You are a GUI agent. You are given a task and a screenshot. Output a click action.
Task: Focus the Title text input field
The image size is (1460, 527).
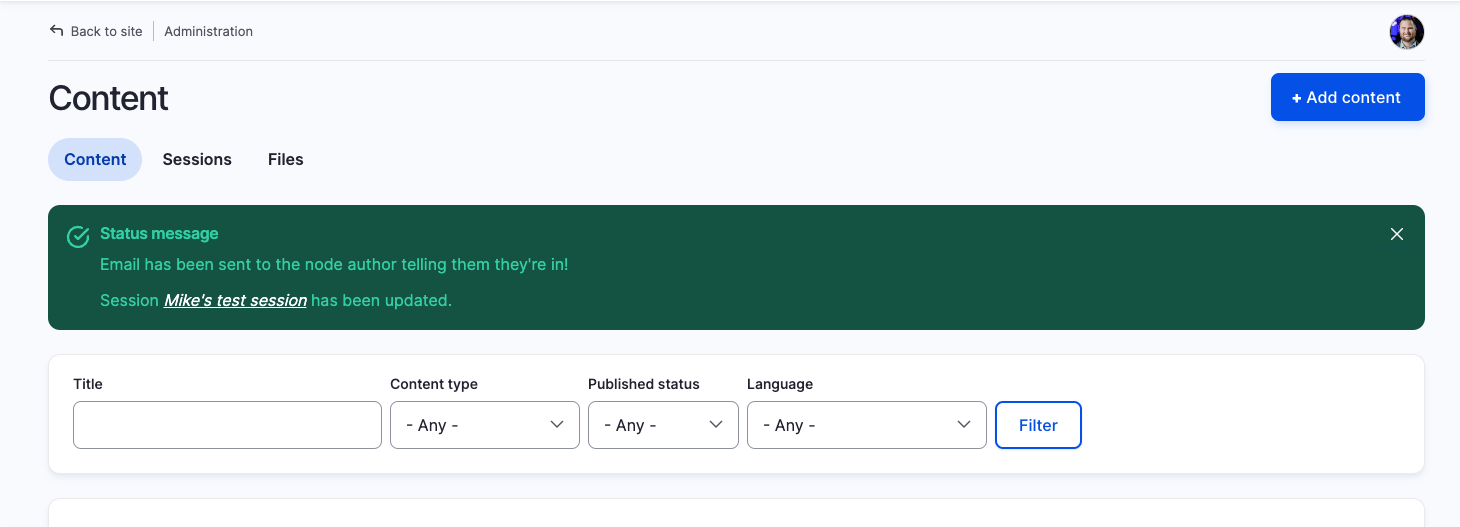tap(227, 425)
